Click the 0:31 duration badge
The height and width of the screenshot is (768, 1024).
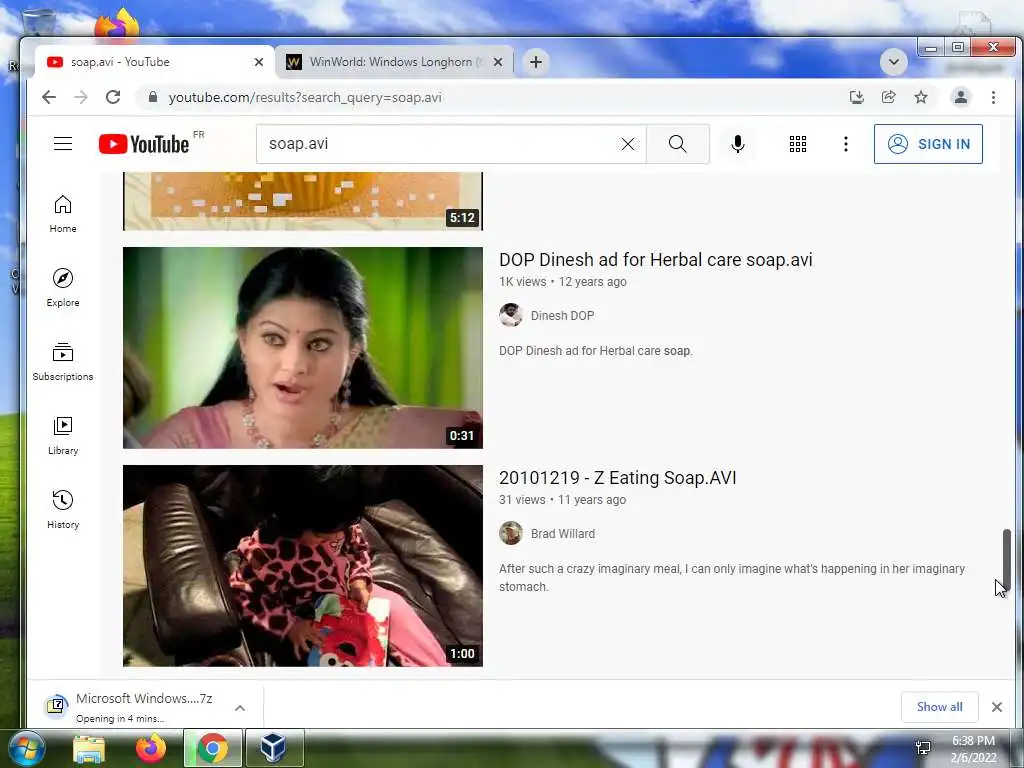(462, 436)
